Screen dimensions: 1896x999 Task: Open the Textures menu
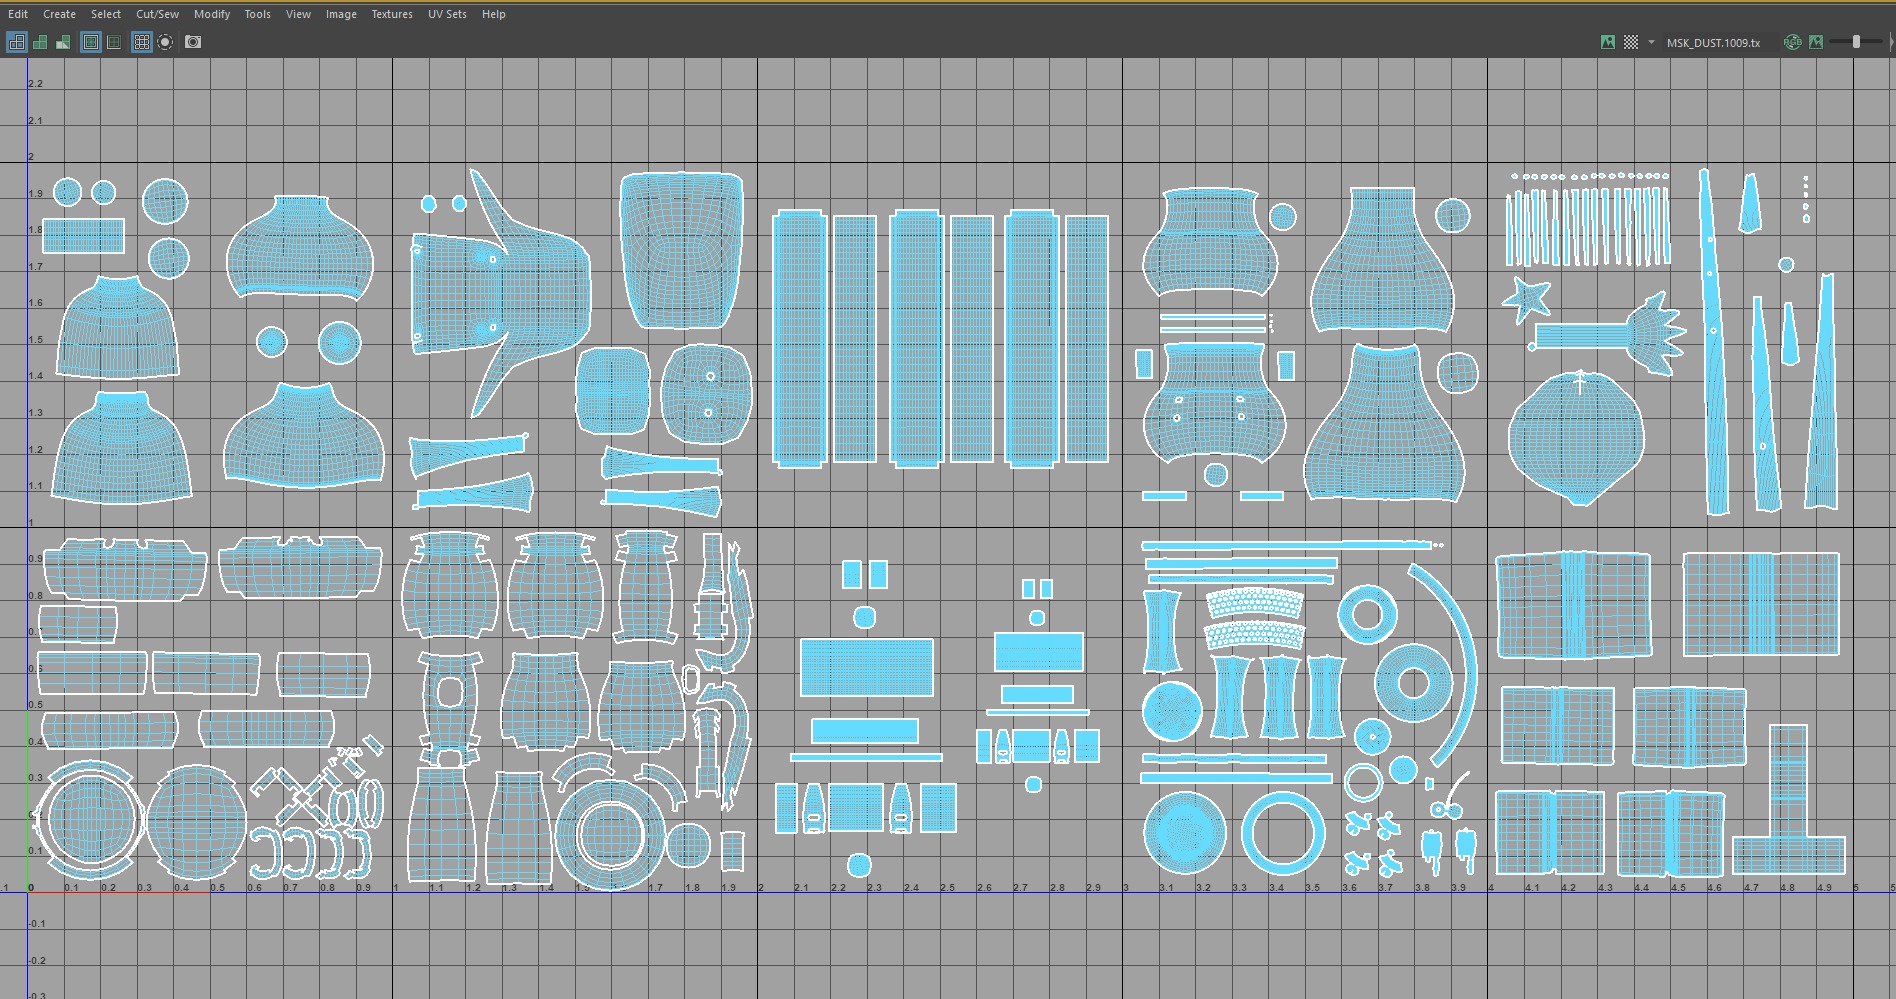pos(391,14)
